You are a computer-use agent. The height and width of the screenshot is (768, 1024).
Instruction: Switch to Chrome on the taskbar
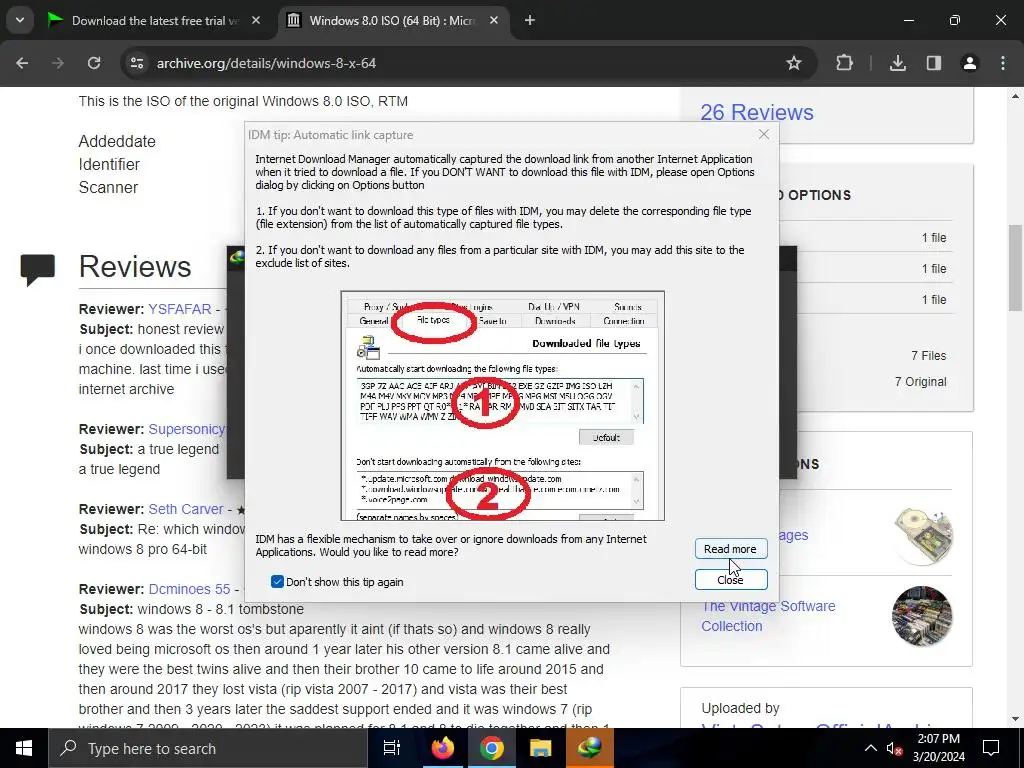click(492, 748)
